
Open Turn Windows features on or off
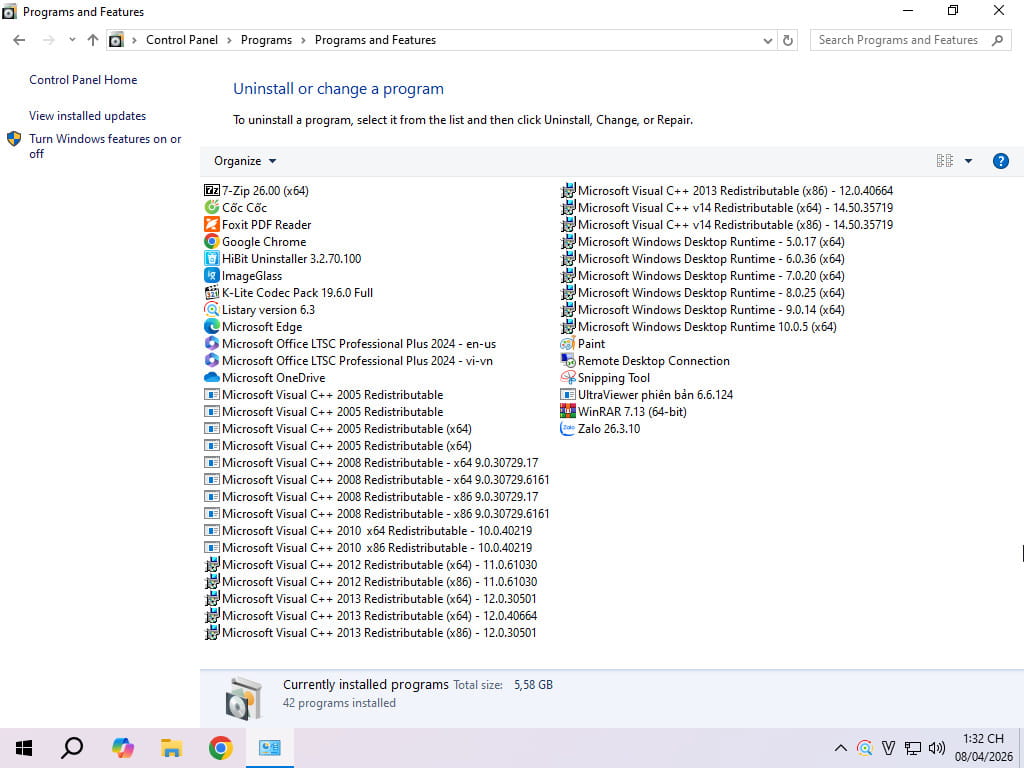point(105,146)
